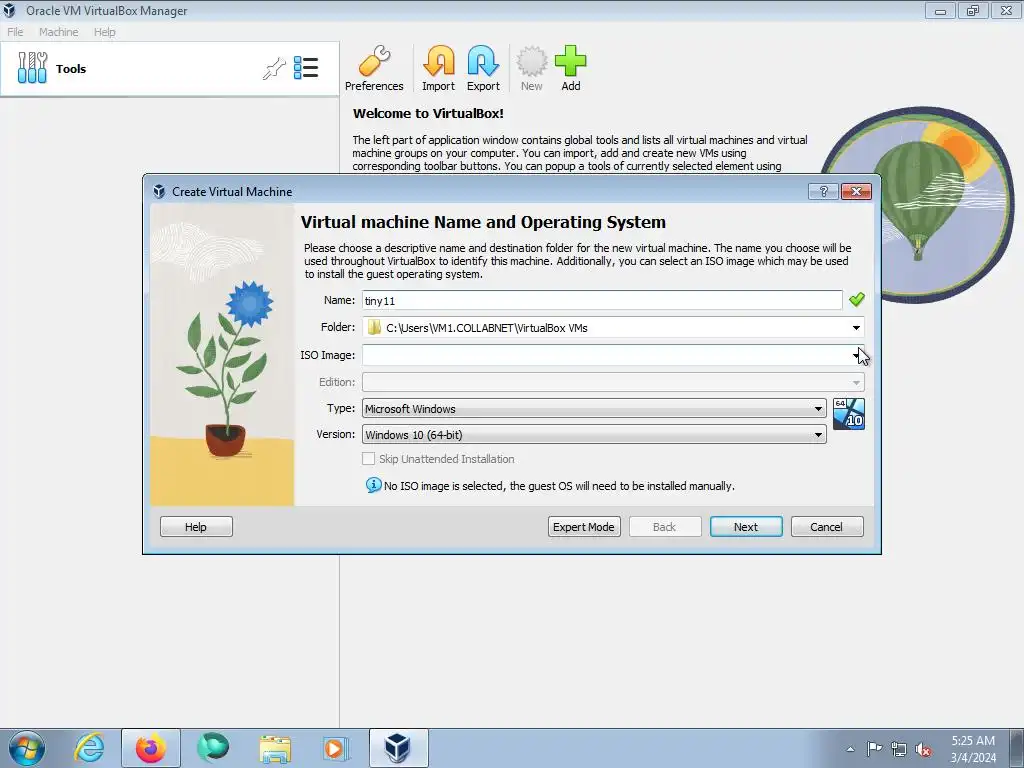1024x768 pixels.
Task: Expand the Folder dropdown list
Action: coord(856,327)
